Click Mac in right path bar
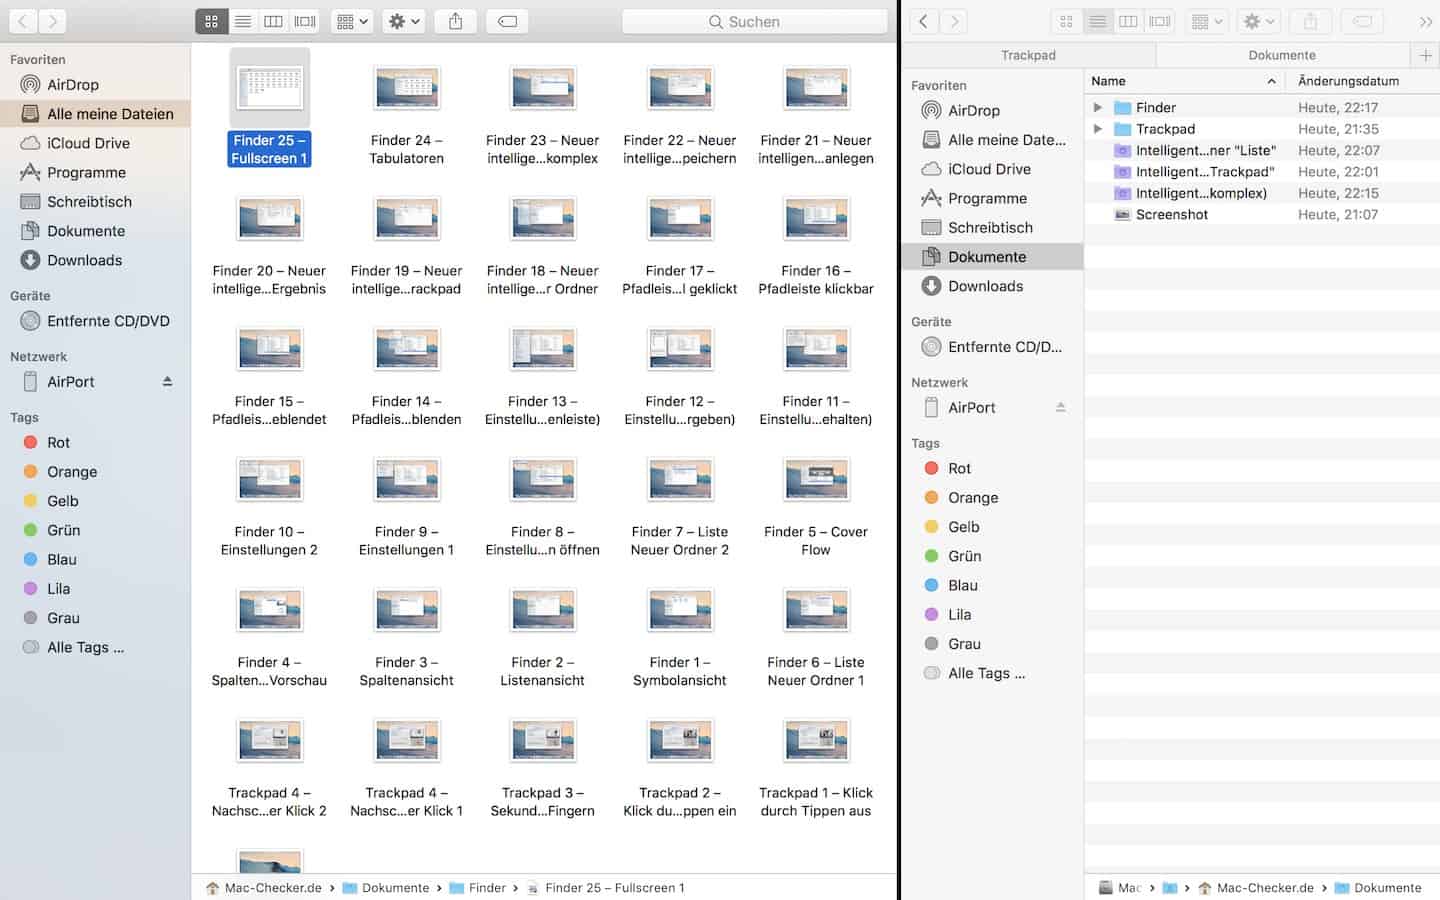The width and height of the screenshot is (1440, 900). pos(1119,888)
